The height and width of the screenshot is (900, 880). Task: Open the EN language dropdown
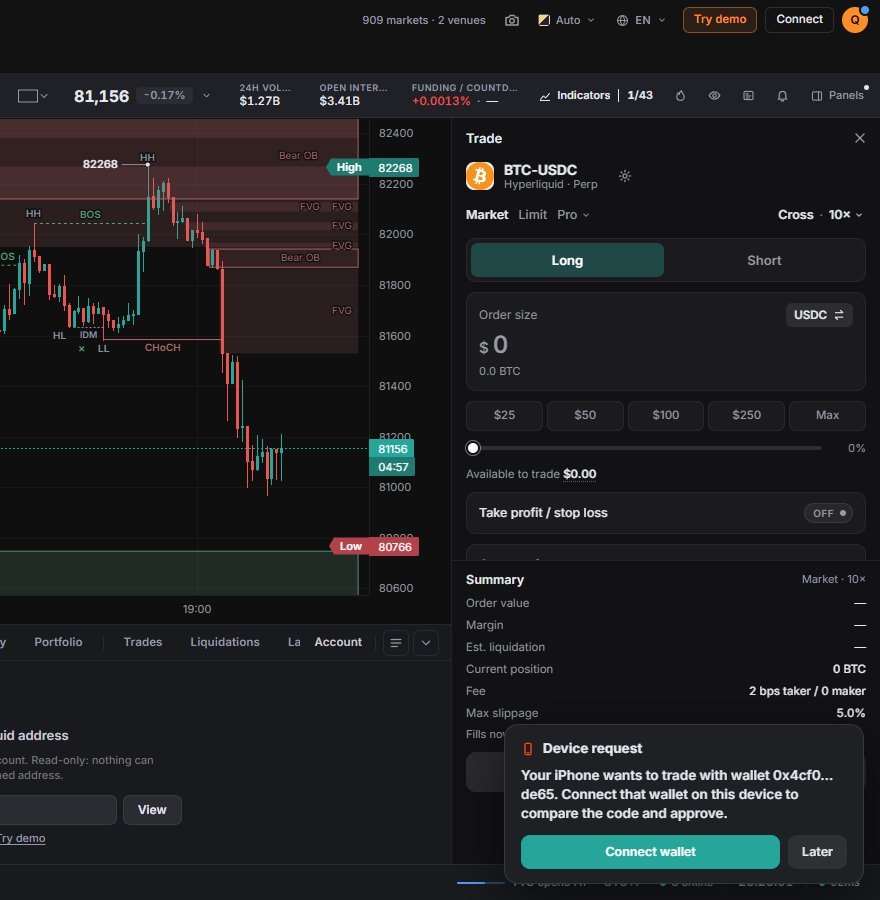coord(641,20)
